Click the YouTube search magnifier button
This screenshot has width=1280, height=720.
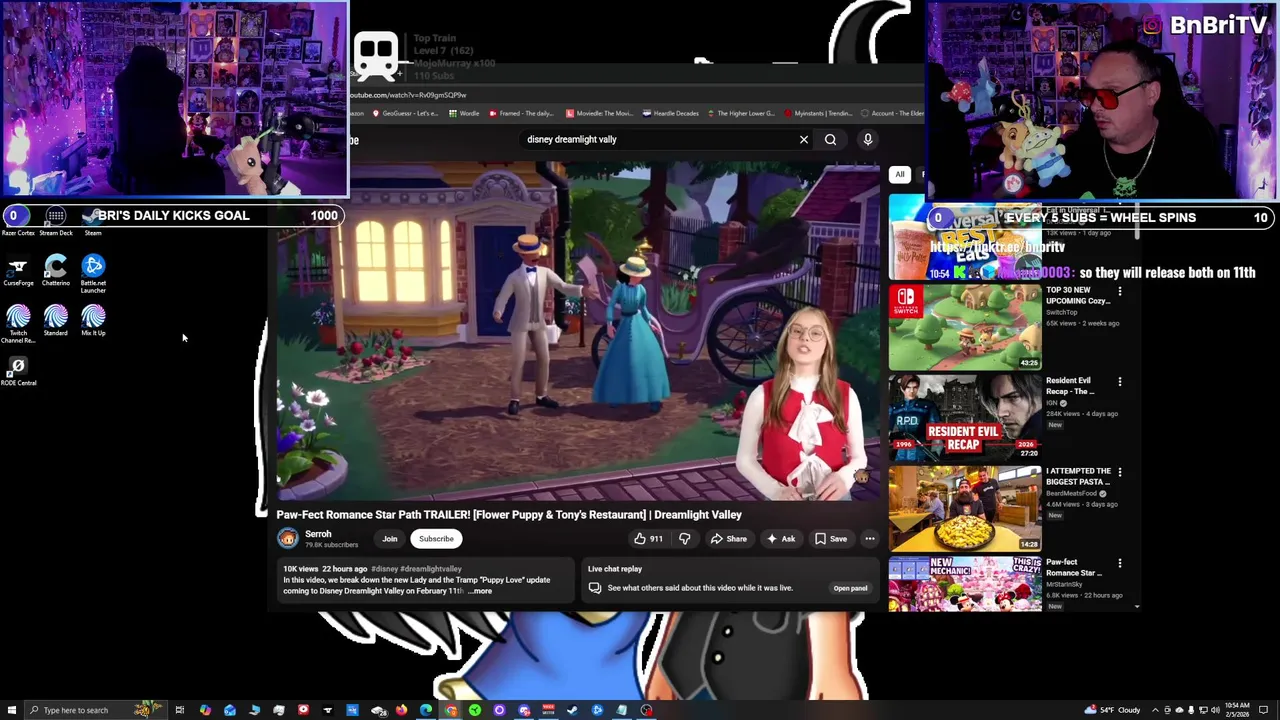click(830, 139)
